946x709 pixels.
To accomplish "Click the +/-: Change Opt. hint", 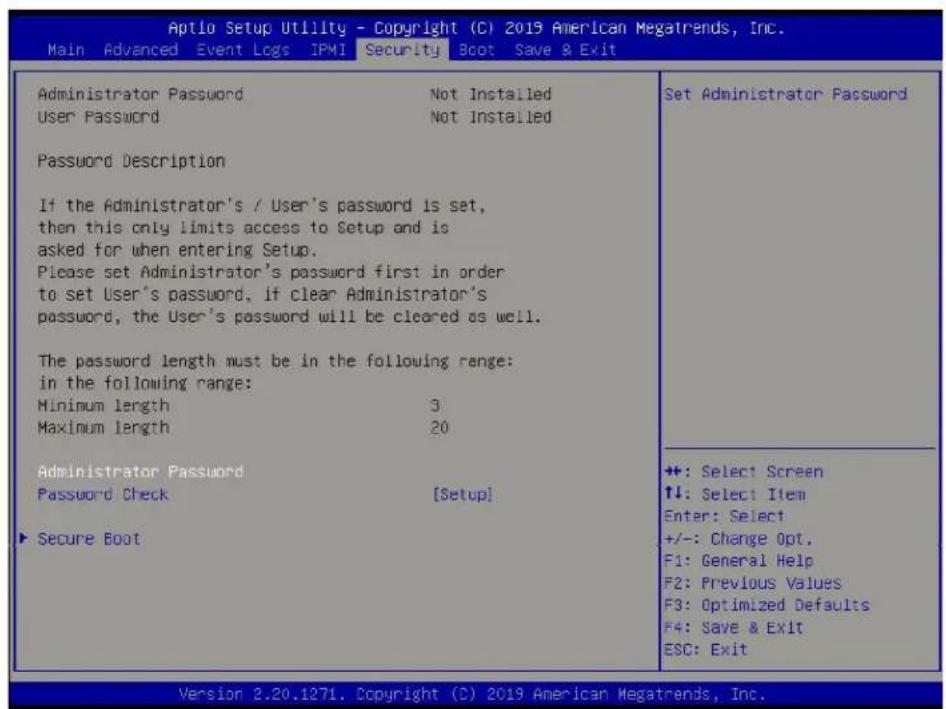I will 738,538.
